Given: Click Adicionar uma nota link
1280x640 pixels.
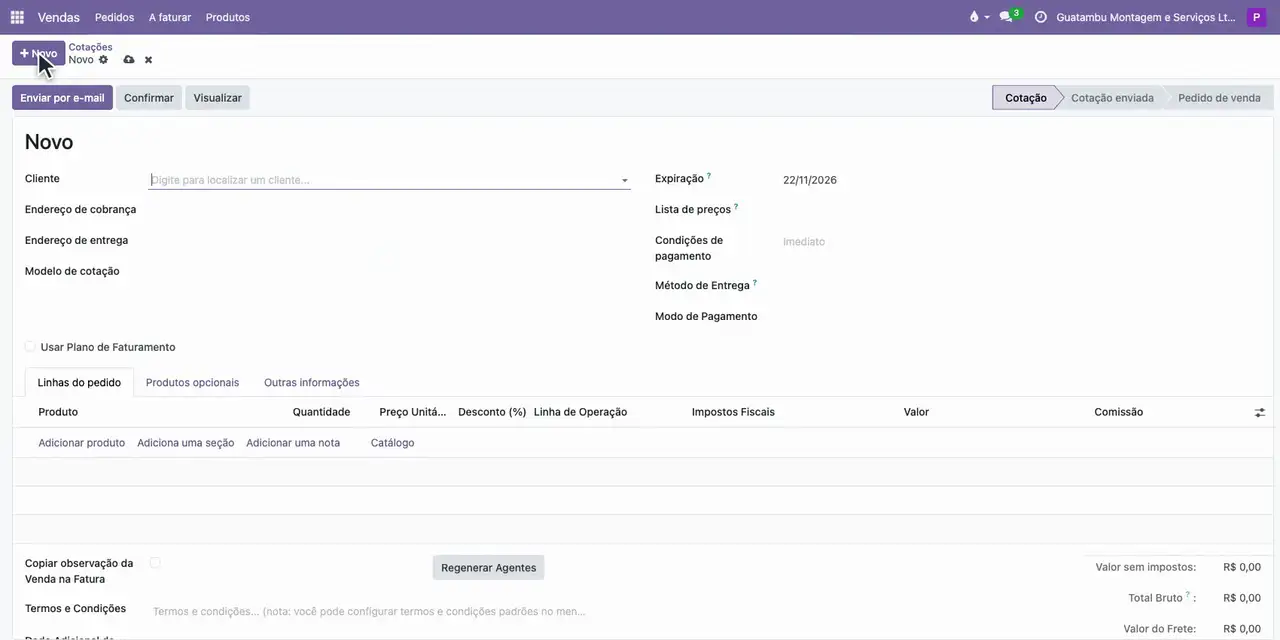Looking at the screenshot, I should tap(293, 443).
